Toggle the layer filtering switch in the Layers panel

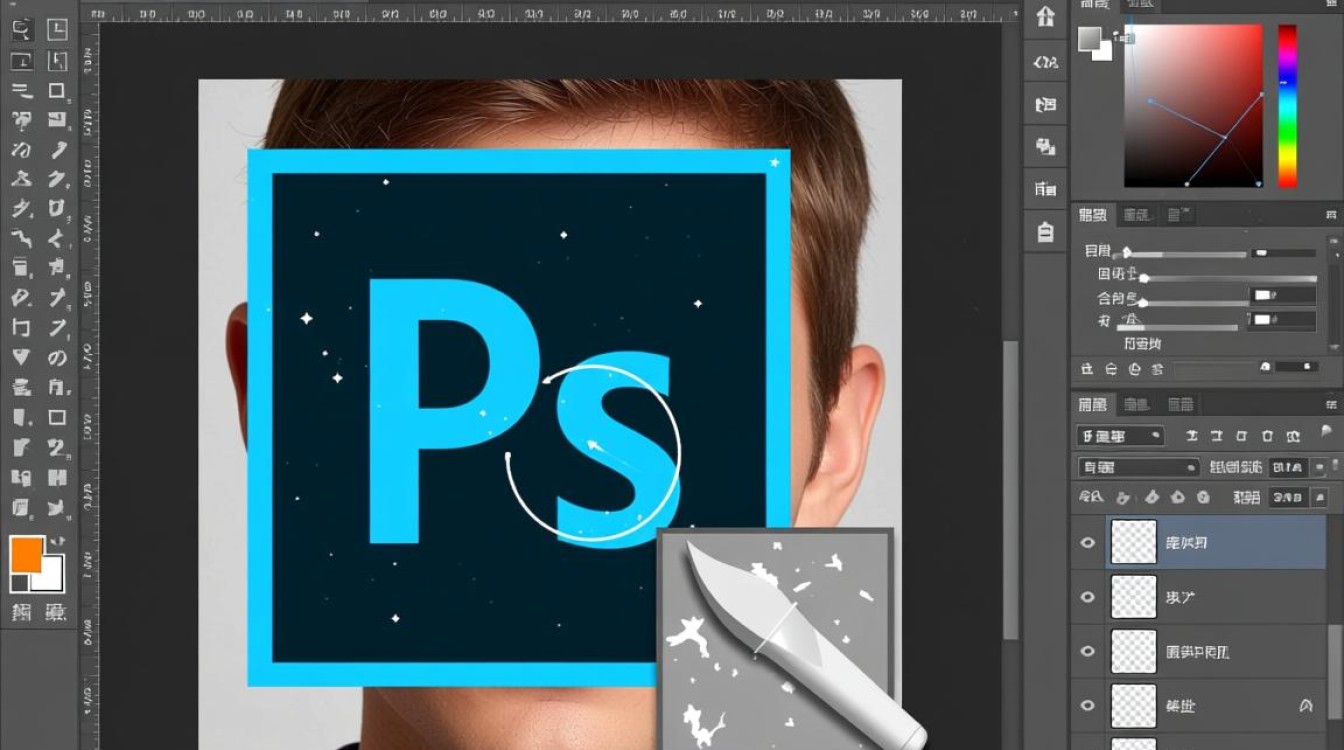(x=1326, y=432)
